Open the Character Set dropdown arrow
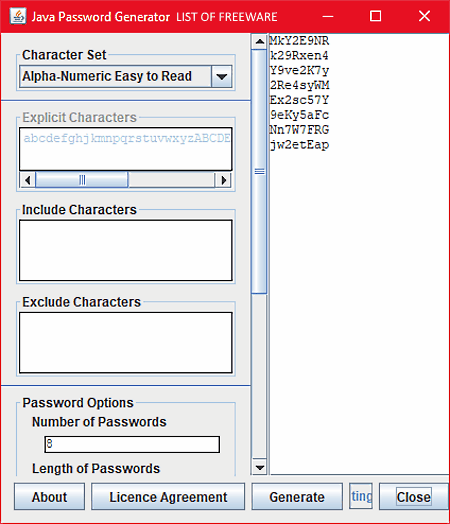The image size is (450, 524). click(x=221, y=77)
